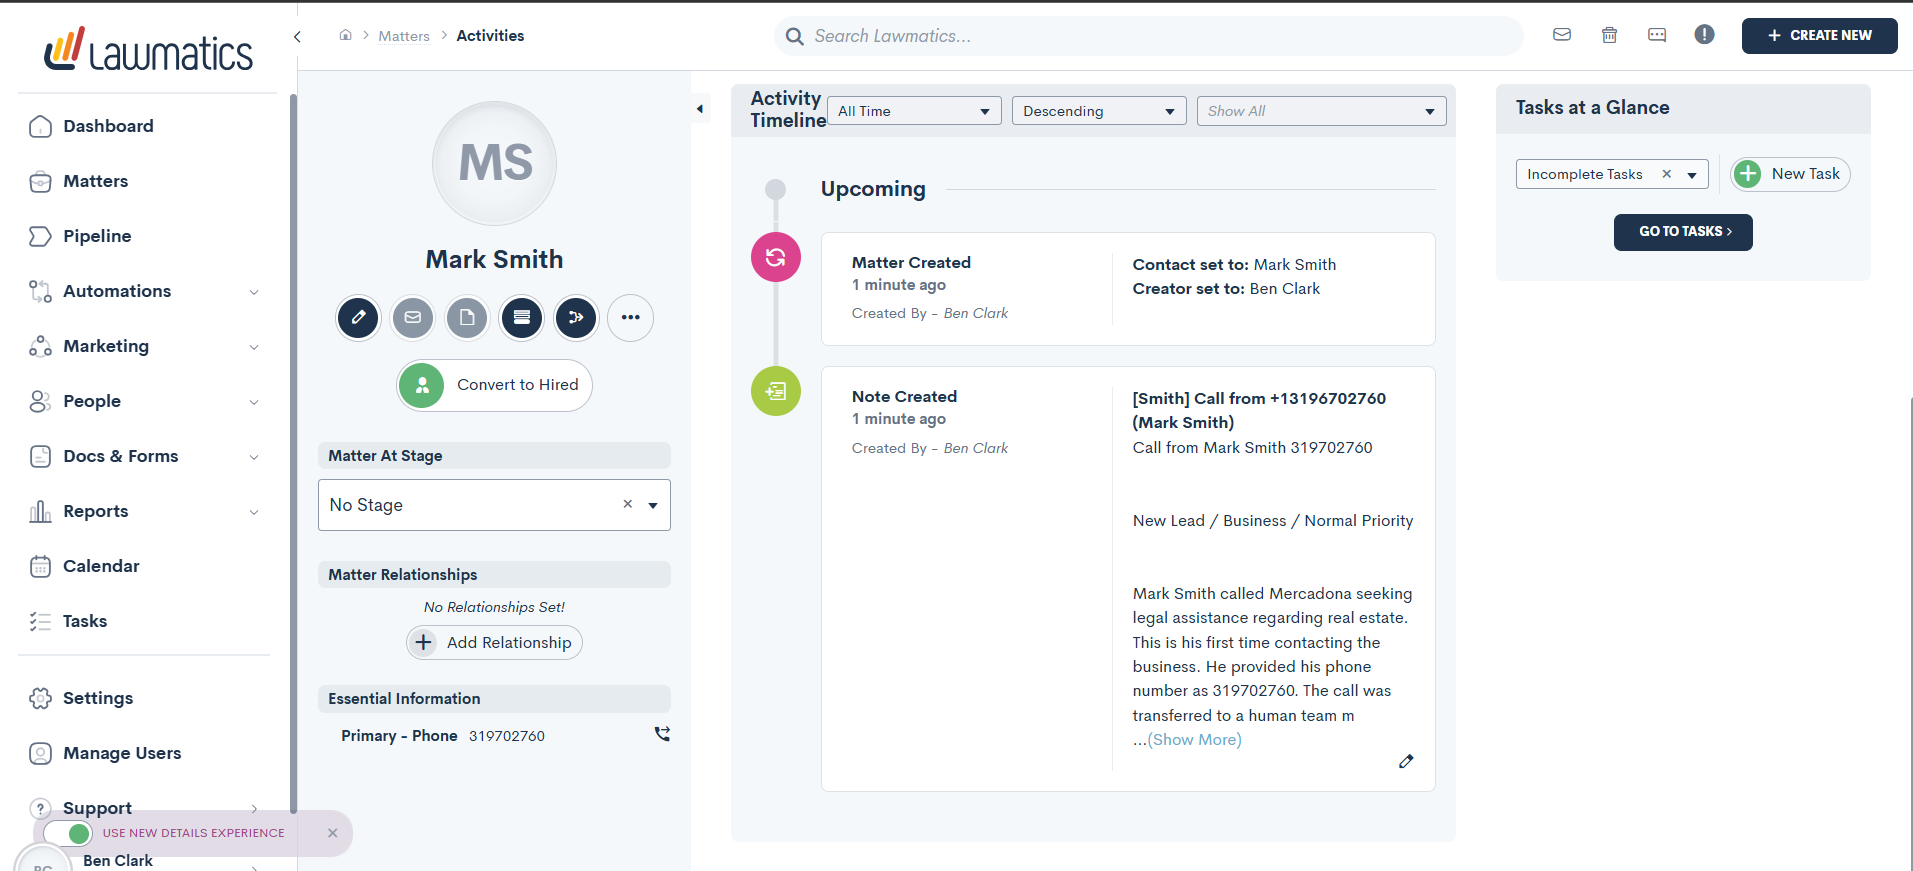Click the Lawmatics logo

(148, 49)
